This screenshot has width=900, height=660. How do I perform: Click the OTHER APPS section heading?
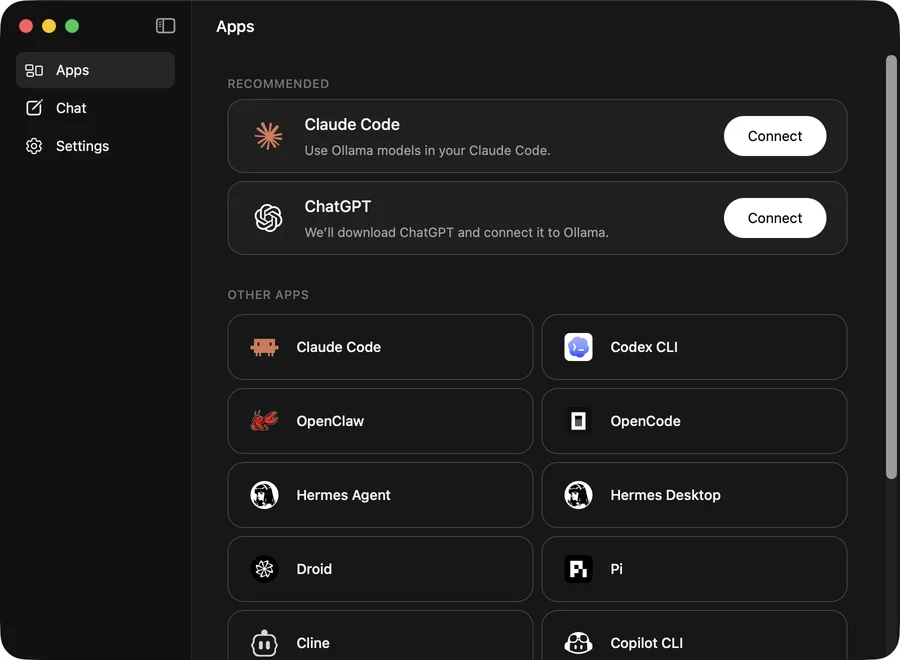pos(268,294)
